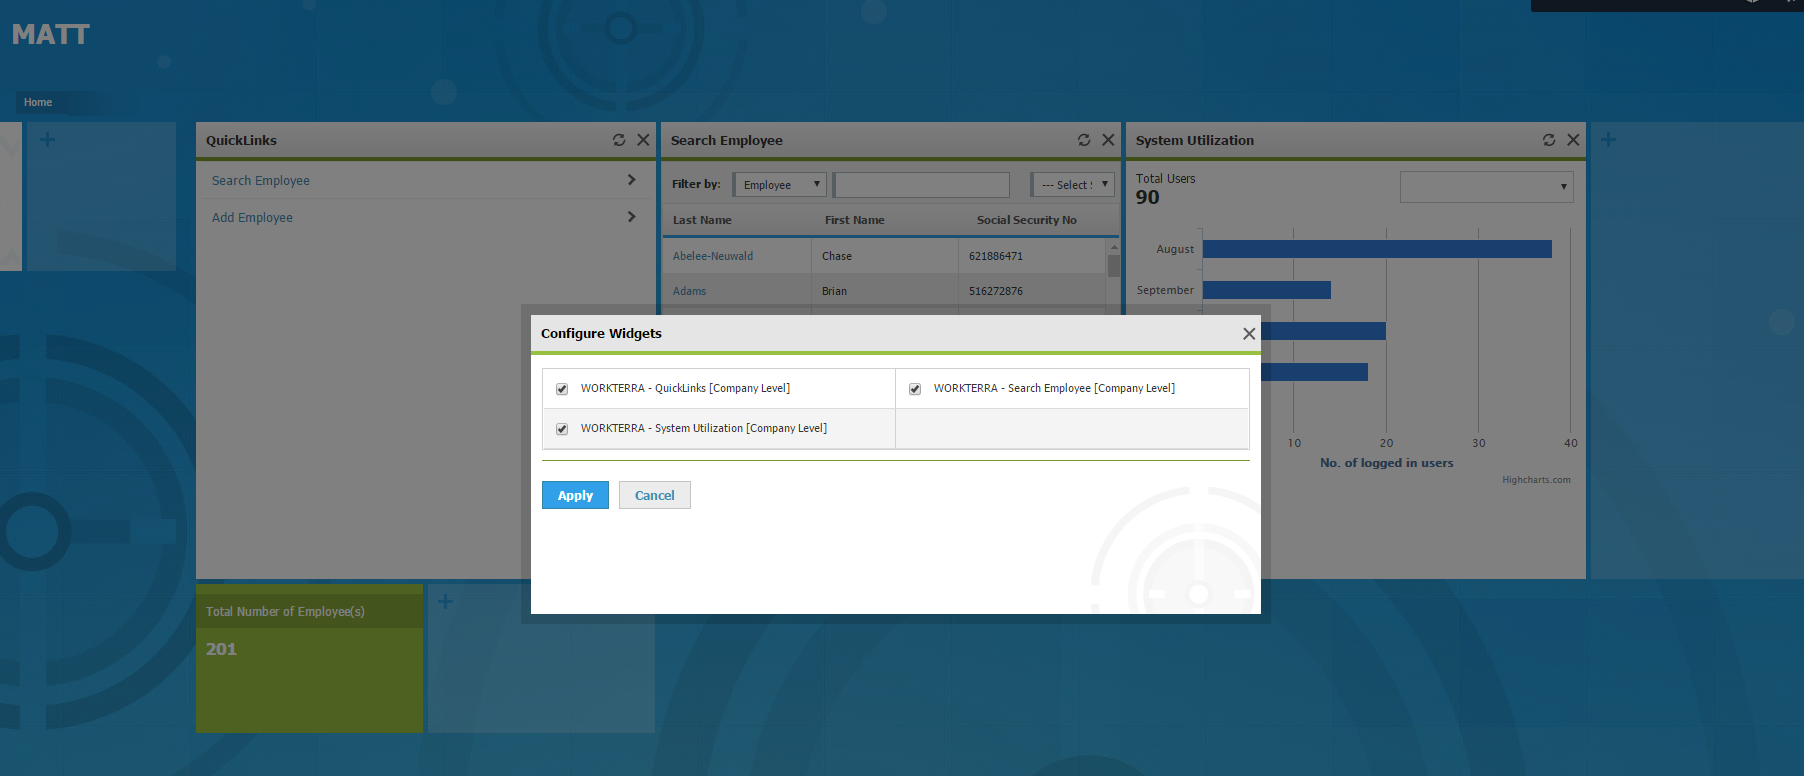Disable WORKTERRA System Utilization checkbox
The height and width of the screenshot is (776, 1804).
click(x=562, y=429)
